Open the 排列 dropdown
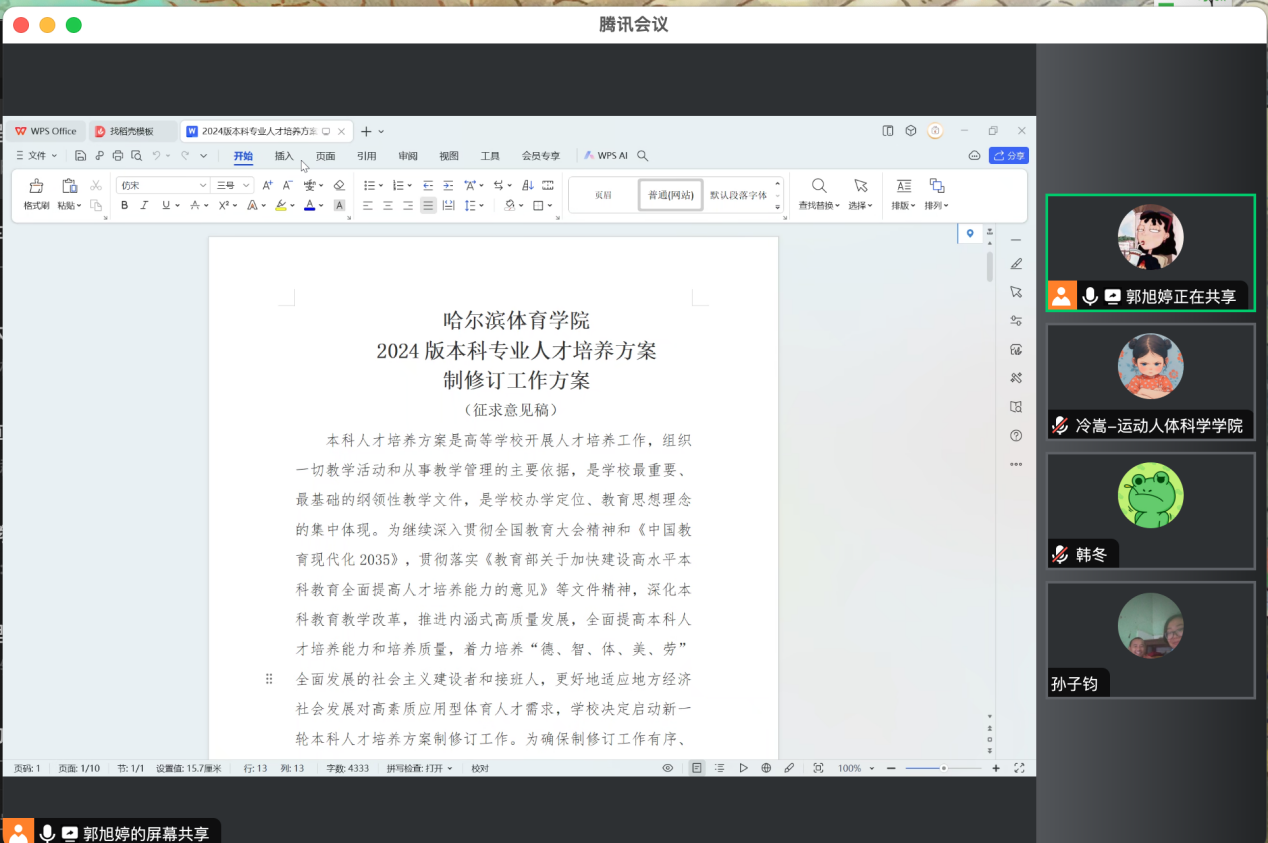This screenshot has height=843, width=1268. 936,205
